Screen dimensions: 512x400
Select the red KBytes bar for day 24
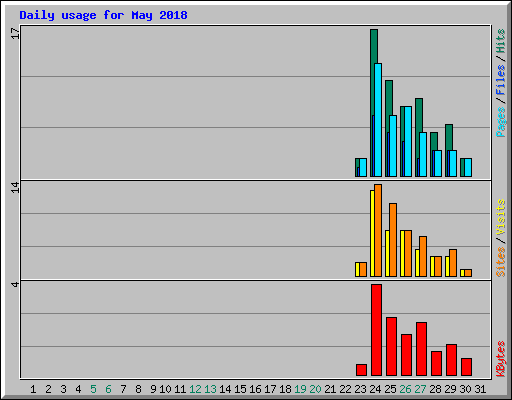pyautogui.click(x=376, y=330)
